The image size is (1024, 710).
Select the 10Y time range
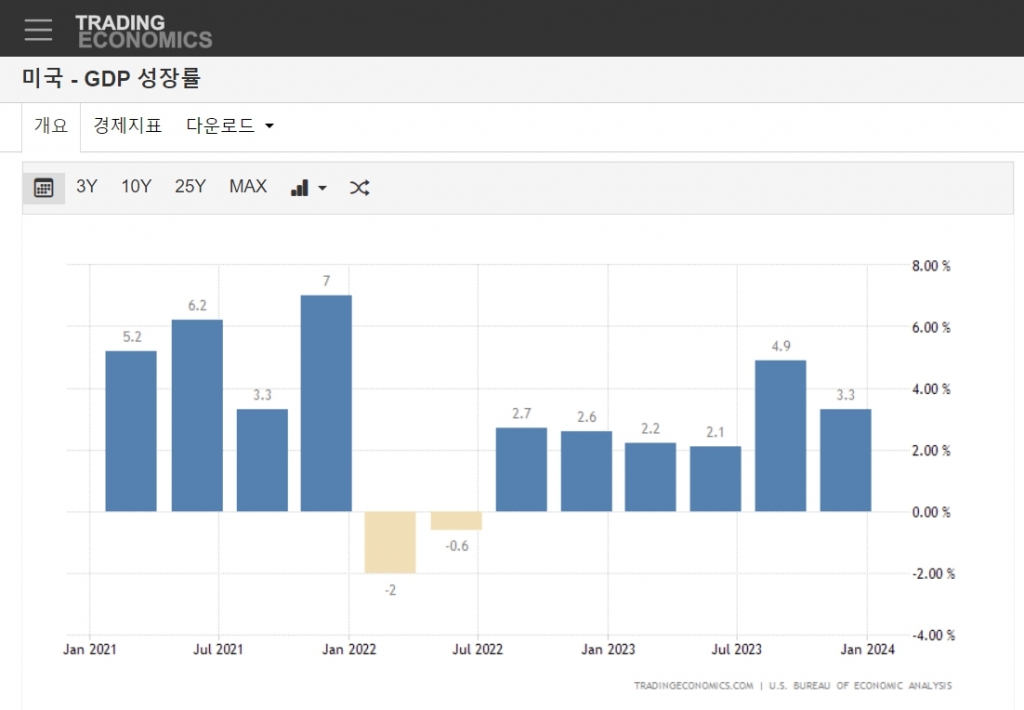[x=136, y=186]
